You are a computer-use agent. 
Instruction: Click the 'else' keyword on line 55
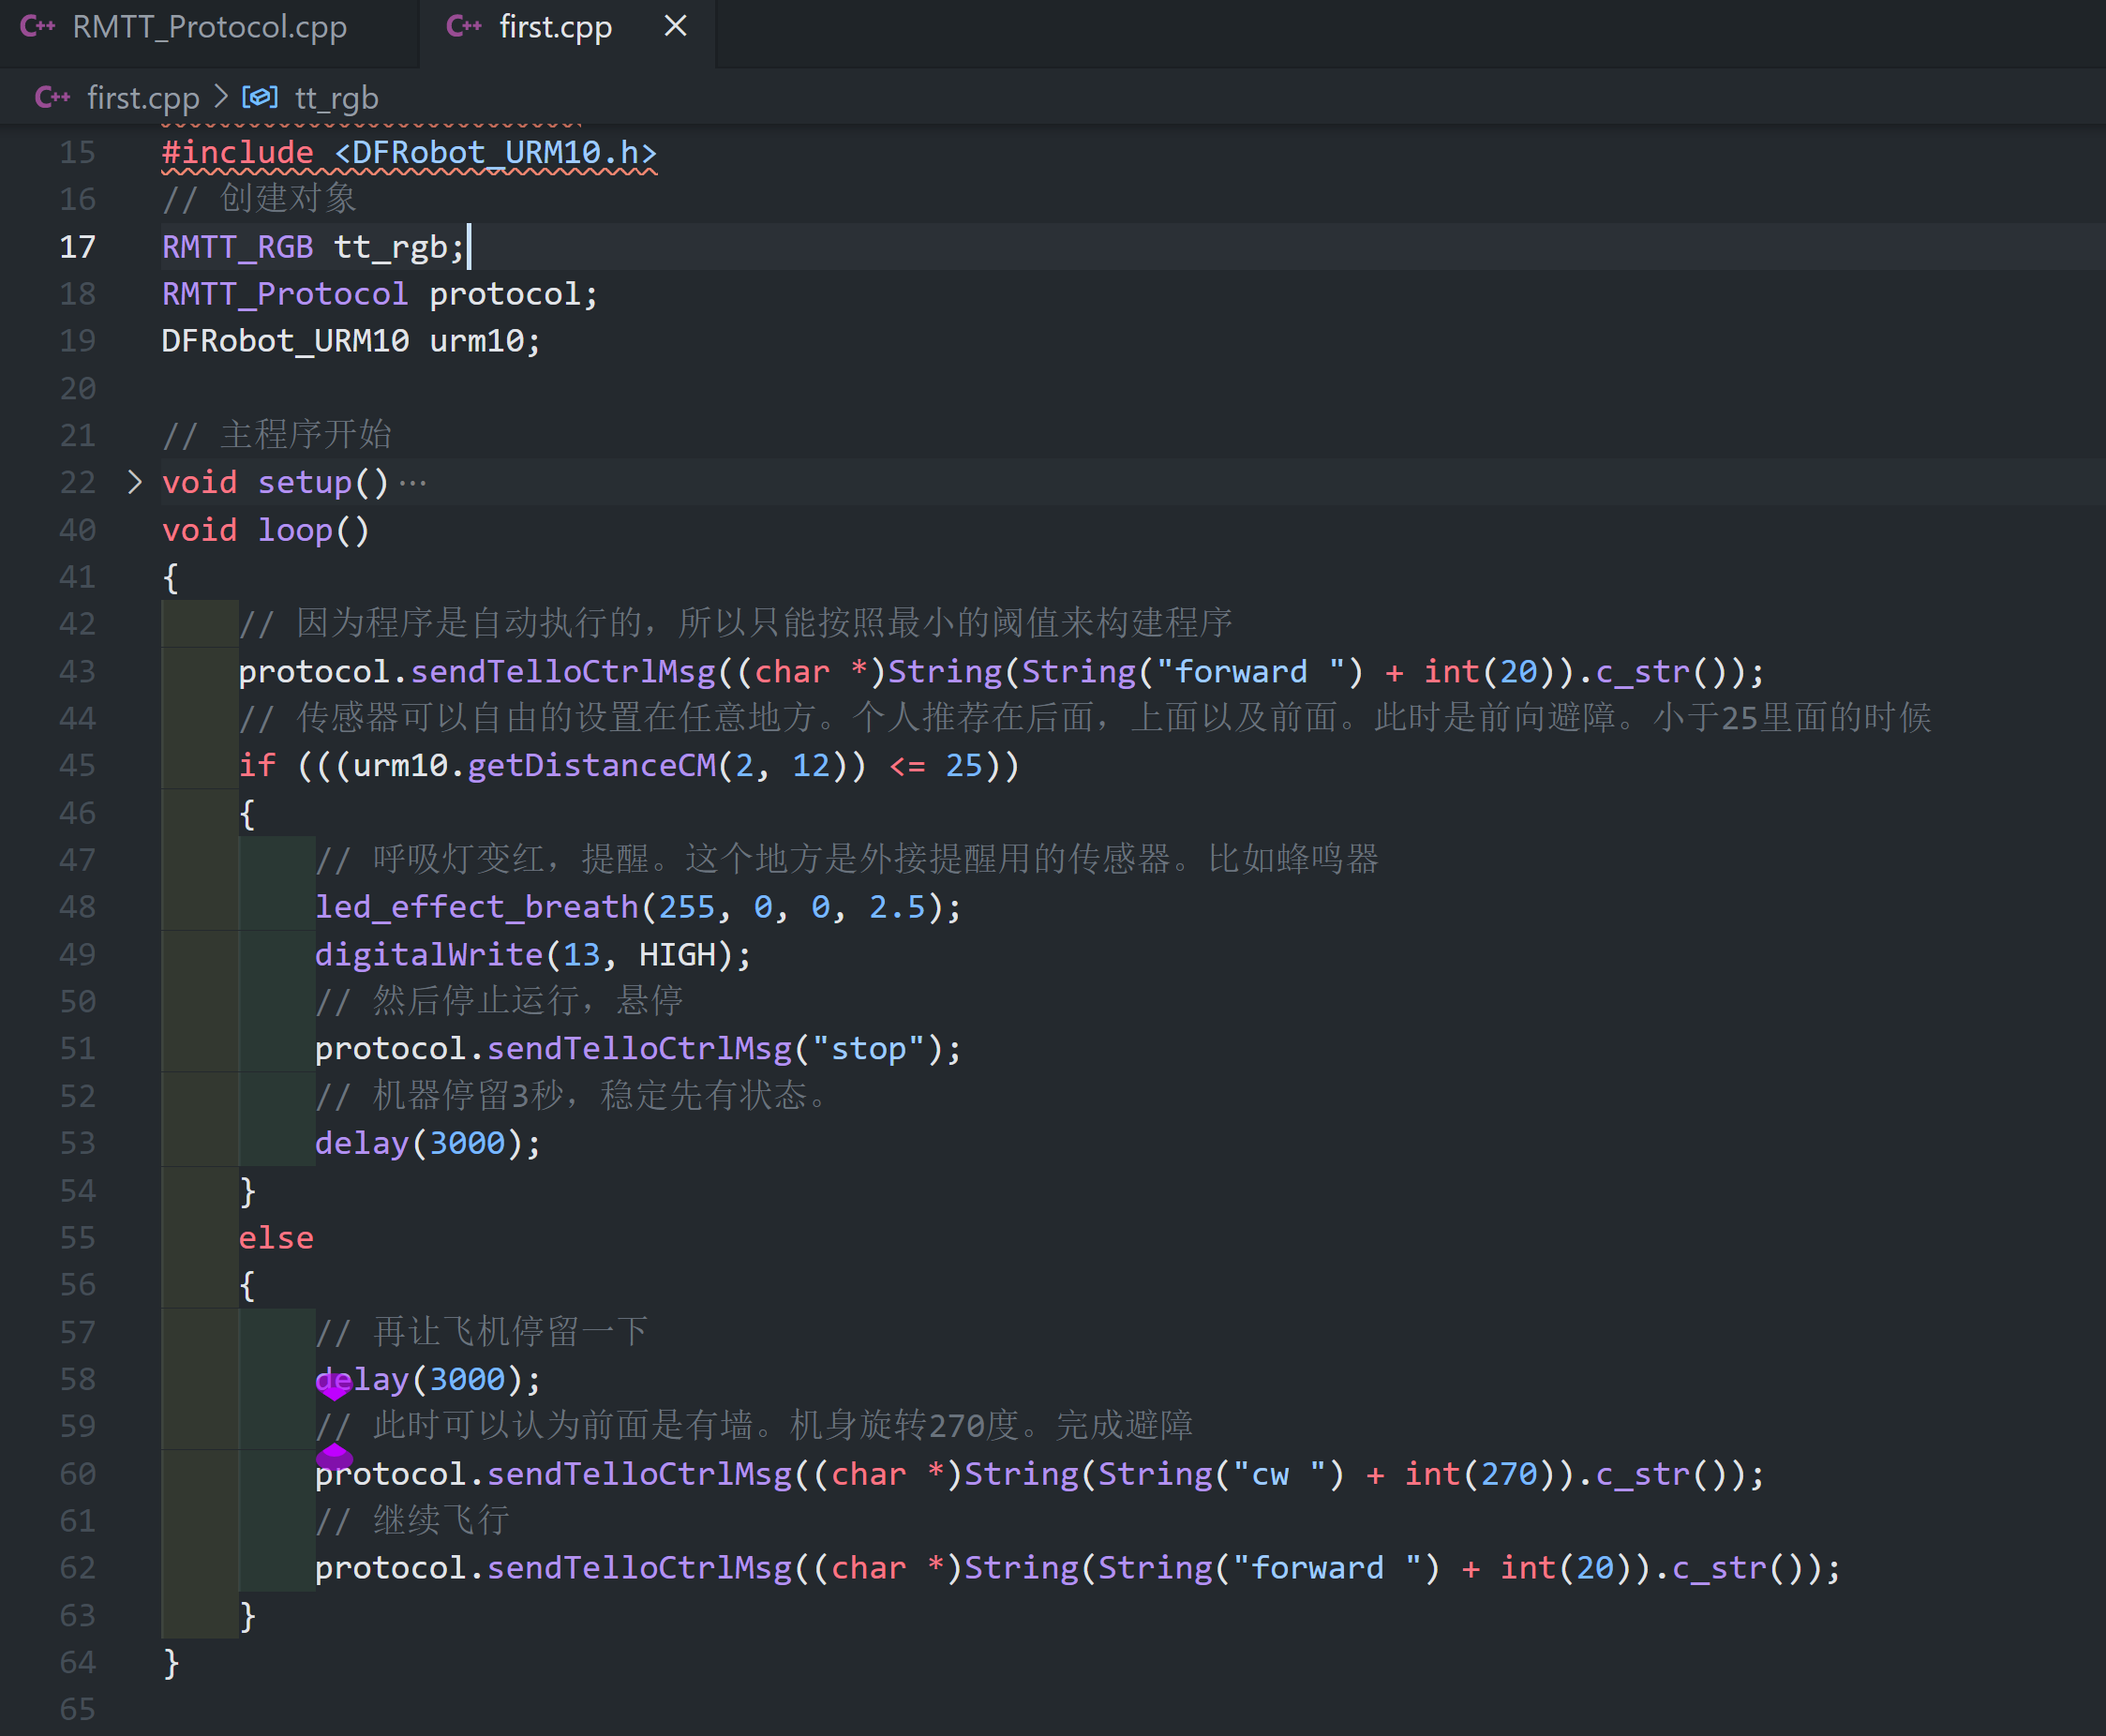point(276,1238)
